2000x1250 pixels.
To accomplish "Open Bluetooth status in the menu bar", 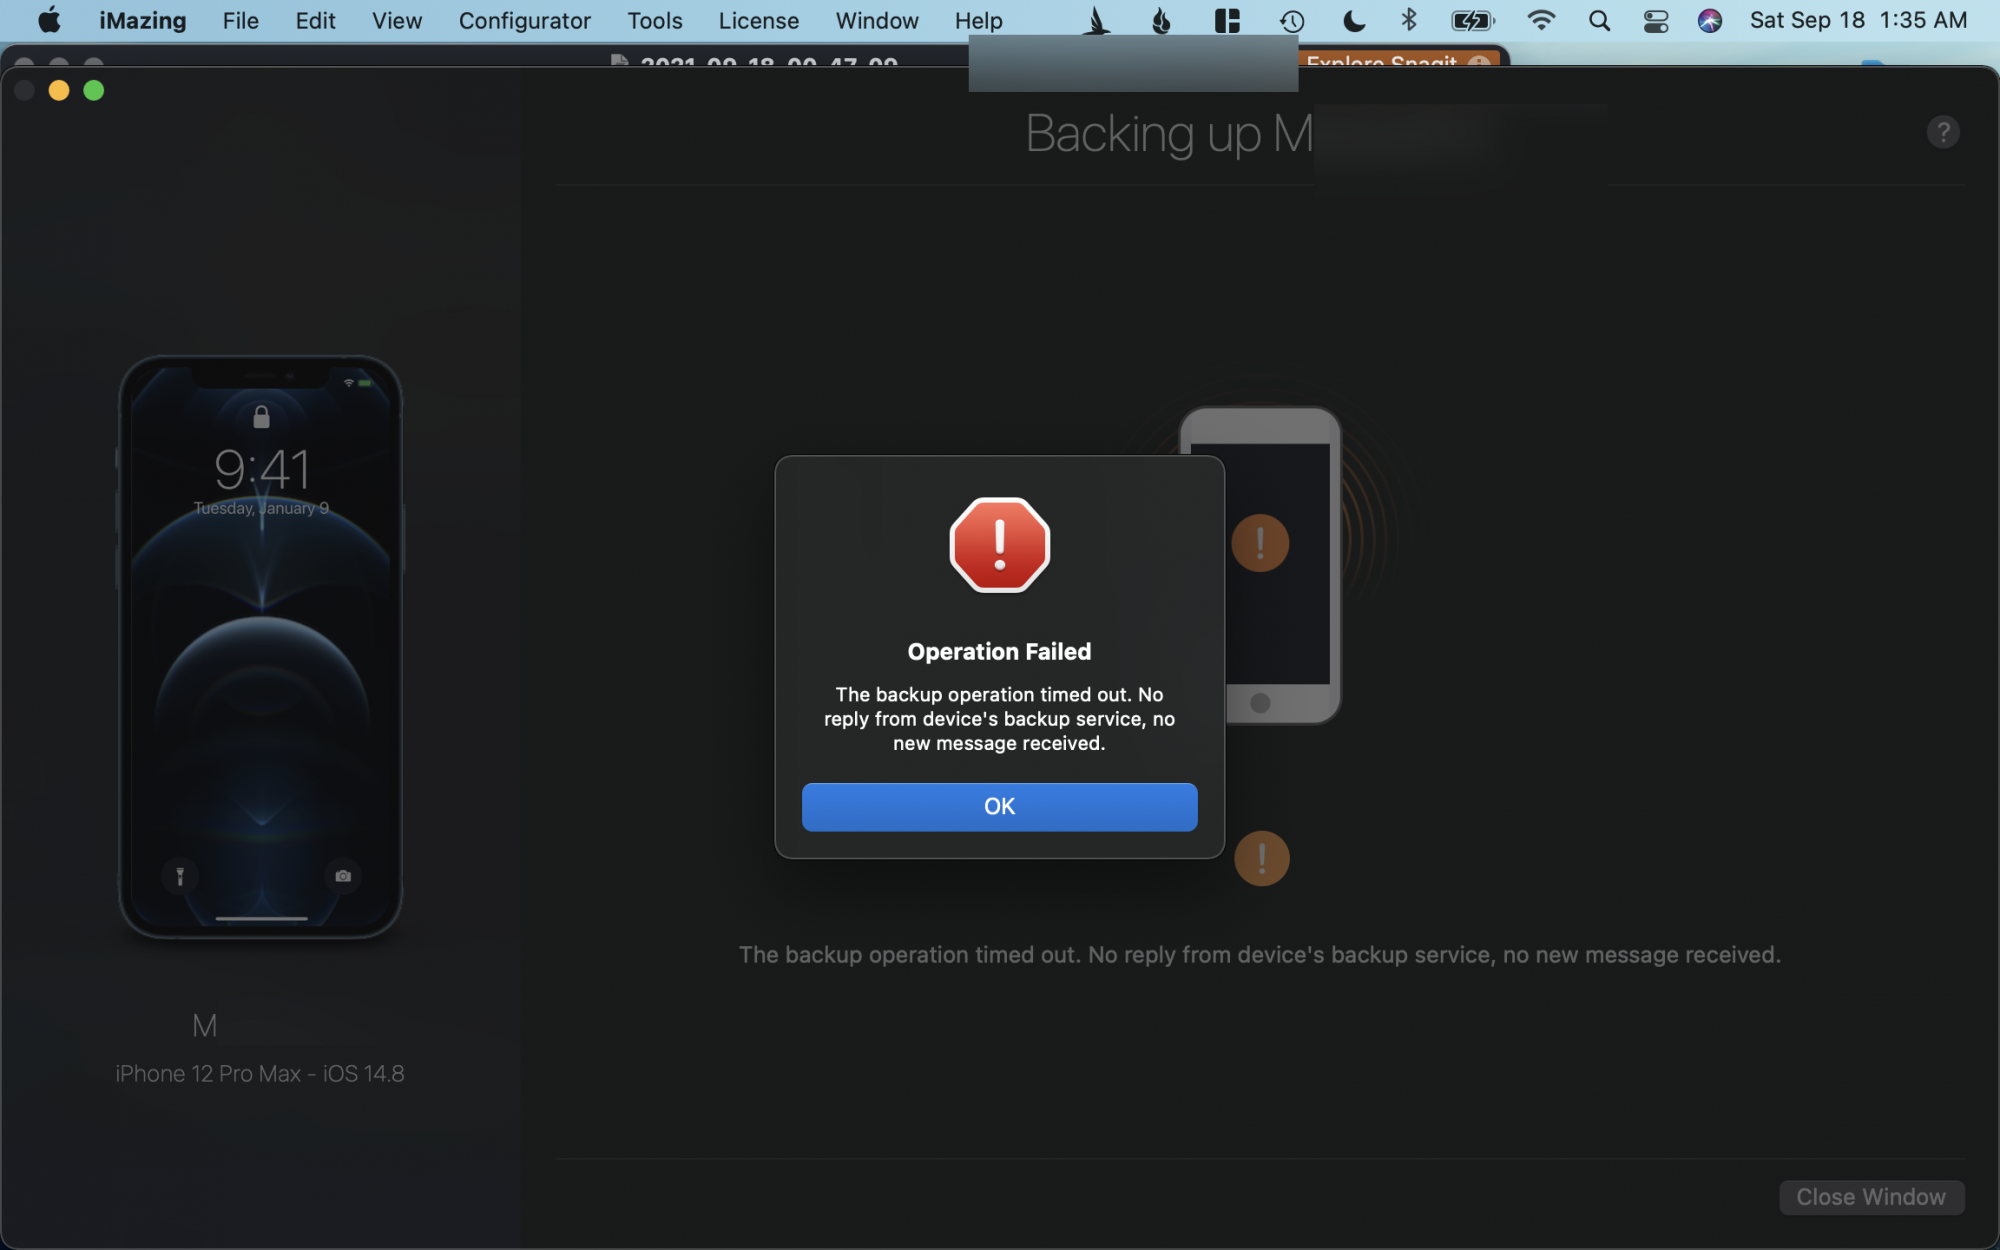I will [1409, 21].
